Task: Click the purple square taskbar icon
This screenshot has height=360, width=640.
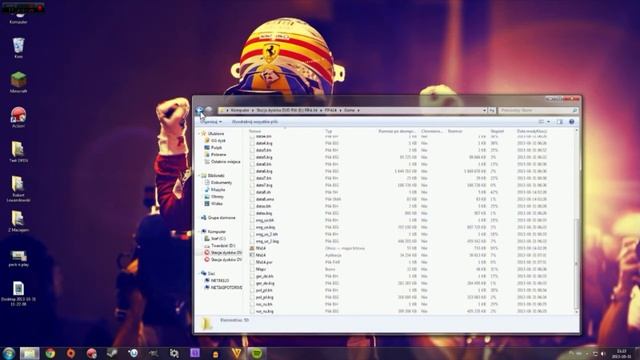Action: 195,353
